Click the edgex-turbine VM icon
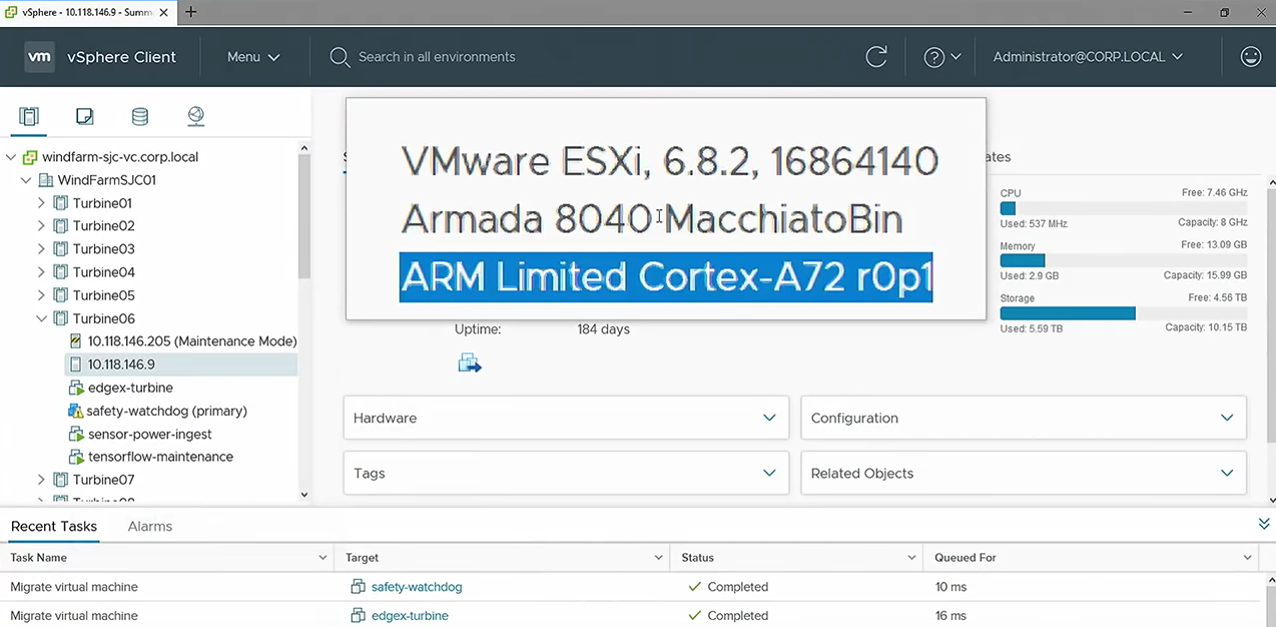Image resolution: width=1276 pixels, height=627 pixels. click(75, 387)
